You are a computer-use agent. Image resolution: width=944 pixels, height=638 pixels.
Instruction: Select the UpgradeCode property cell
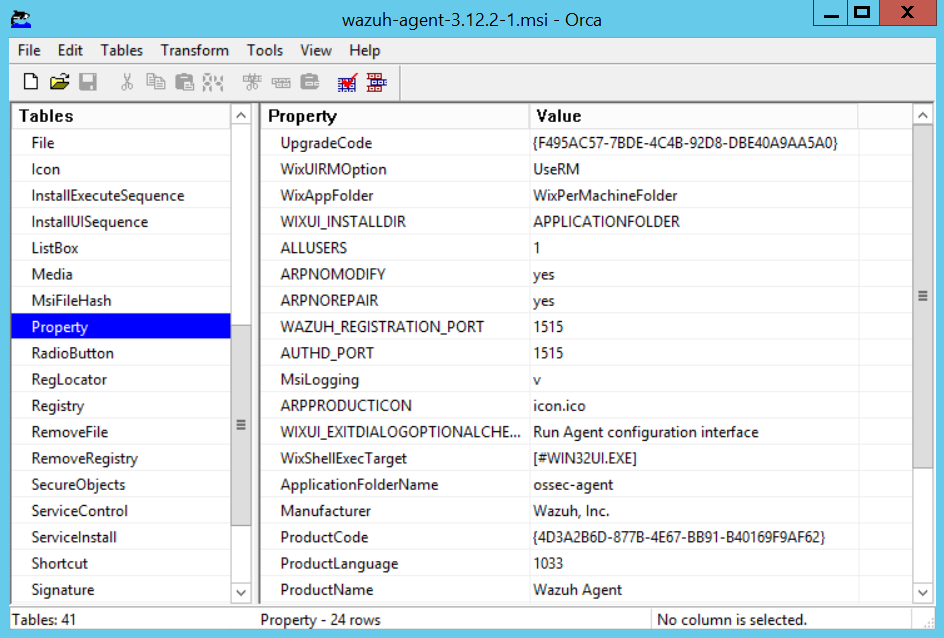click(x=395, y=143)
